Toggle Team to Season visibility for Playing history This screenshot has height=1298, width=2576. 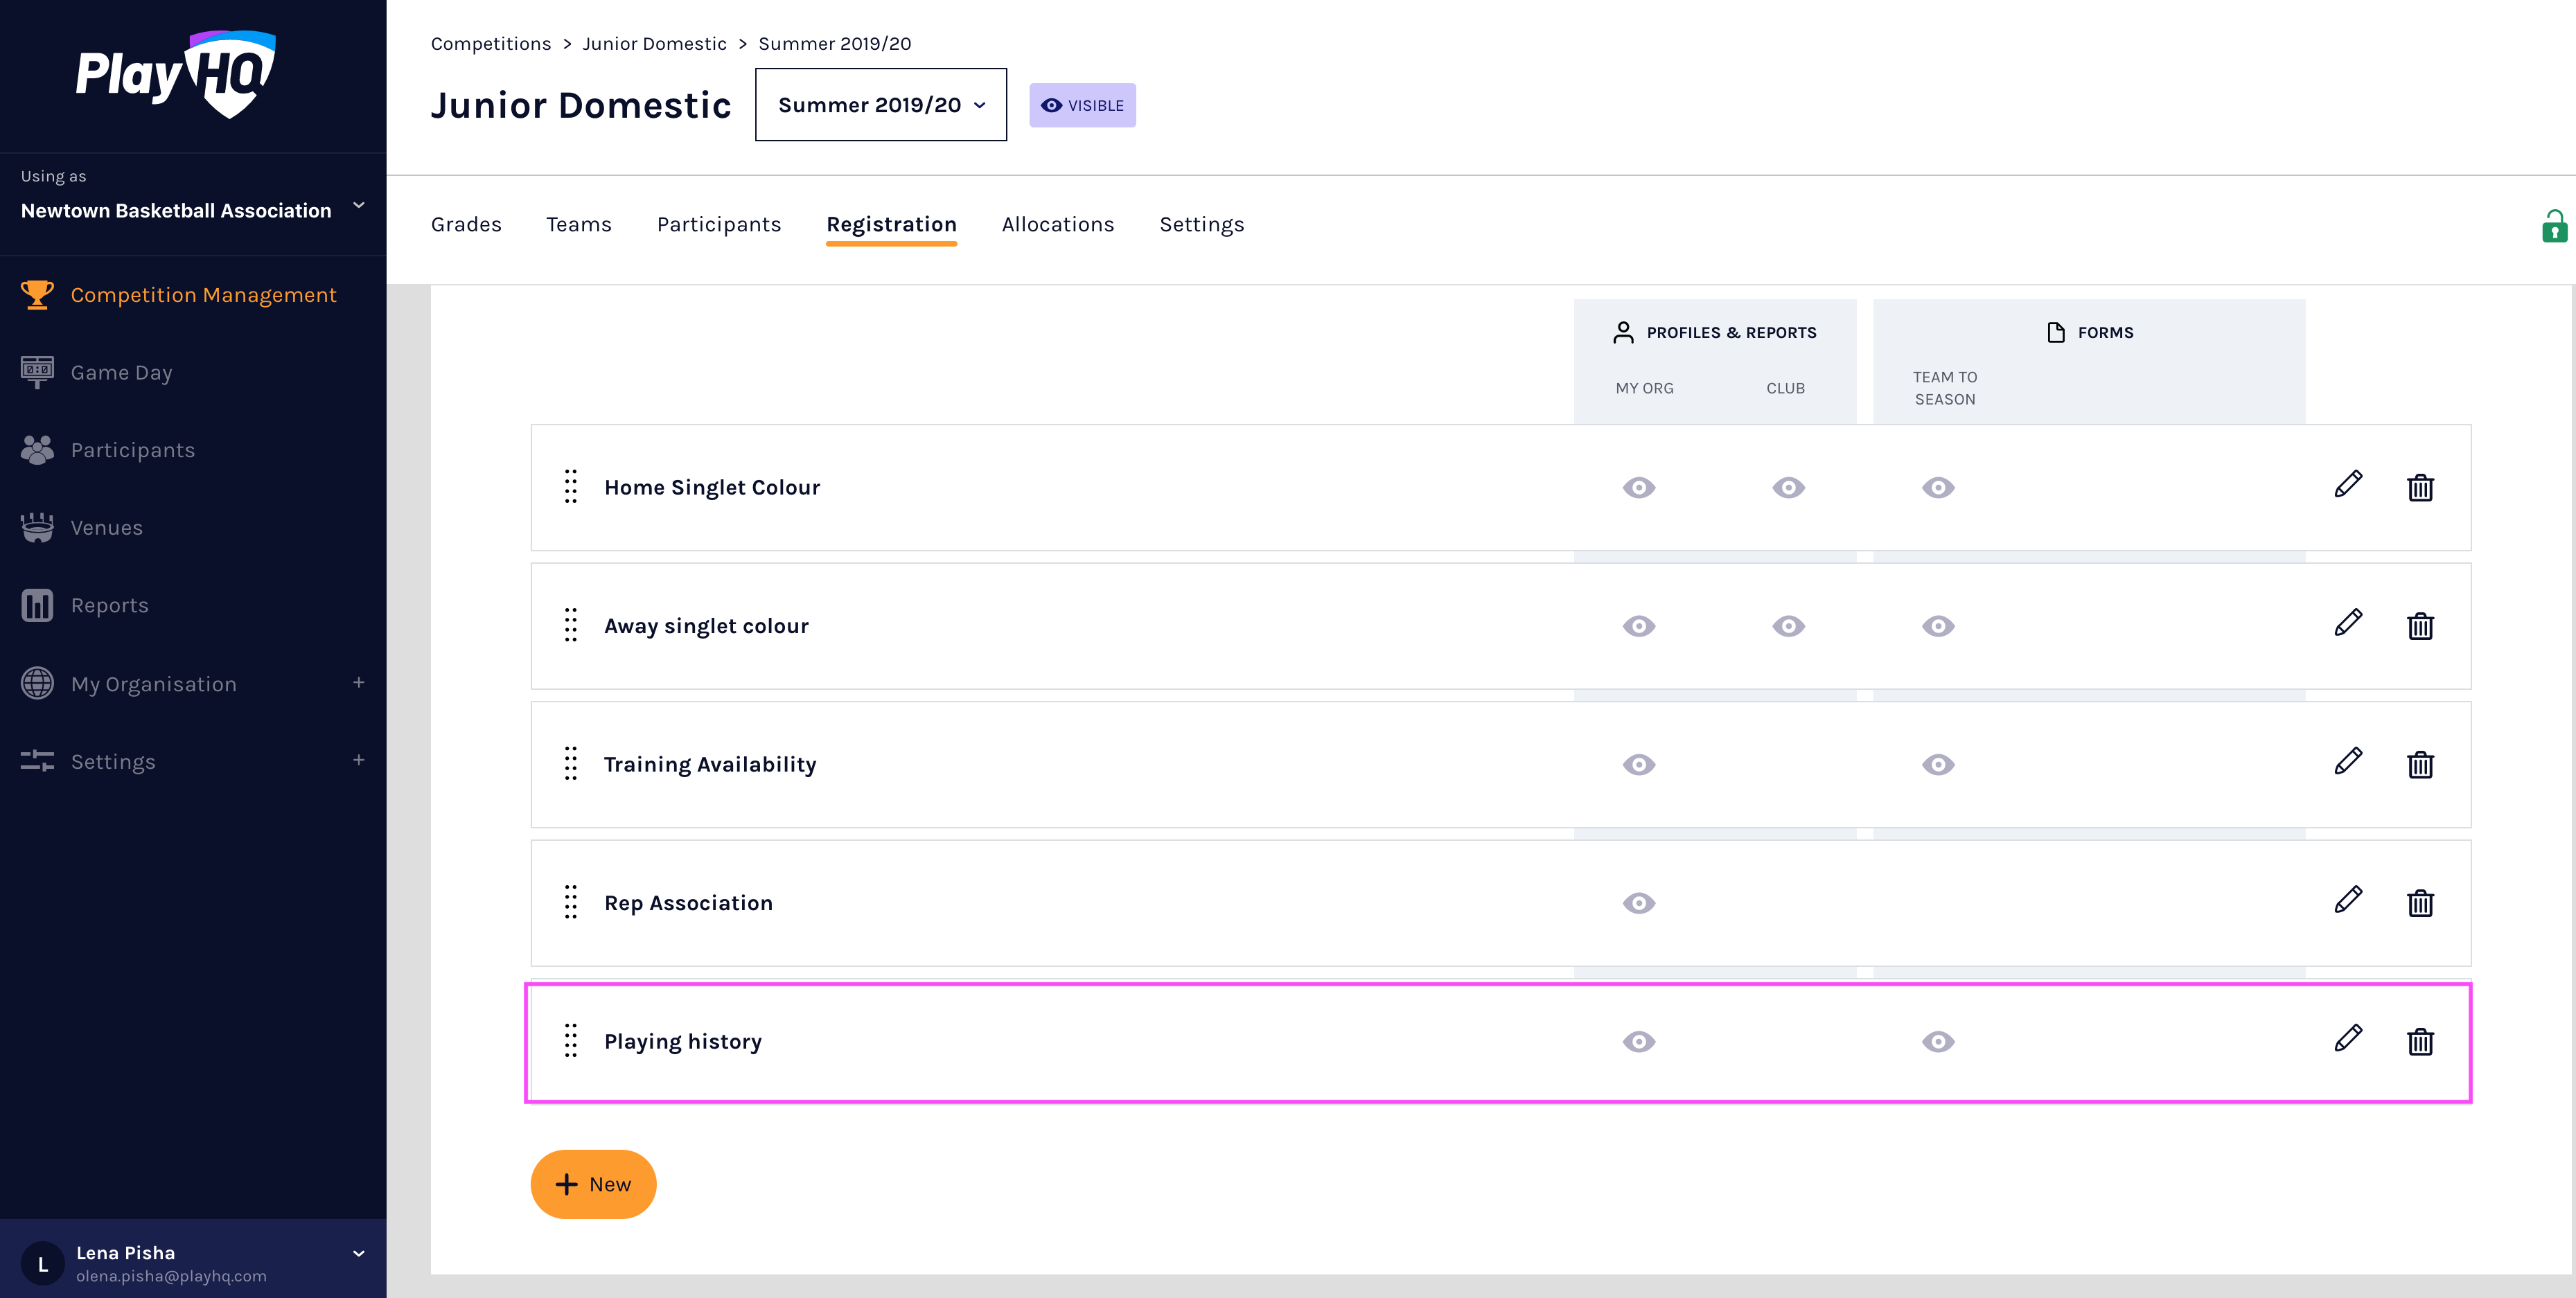pos(1937,1042)
